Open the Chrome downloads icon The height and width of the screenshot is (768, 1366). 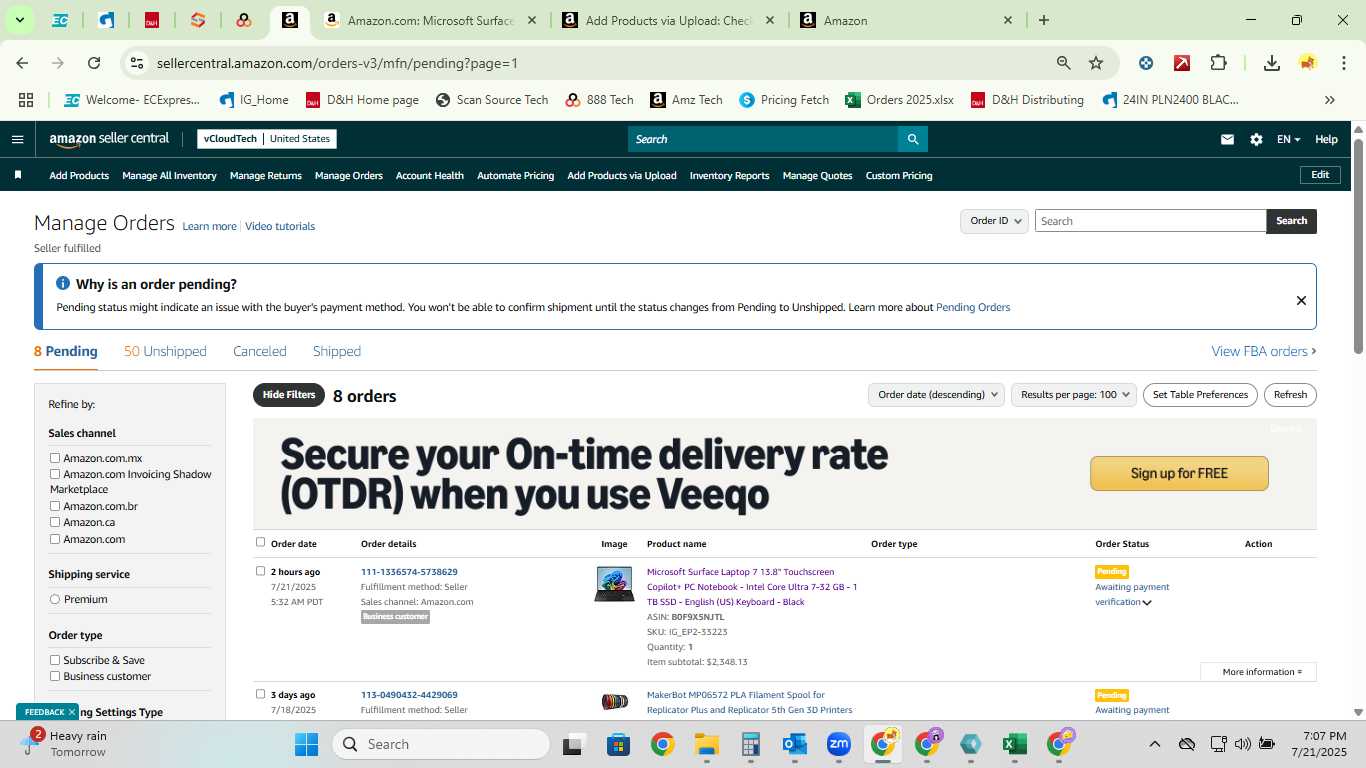1272,63
